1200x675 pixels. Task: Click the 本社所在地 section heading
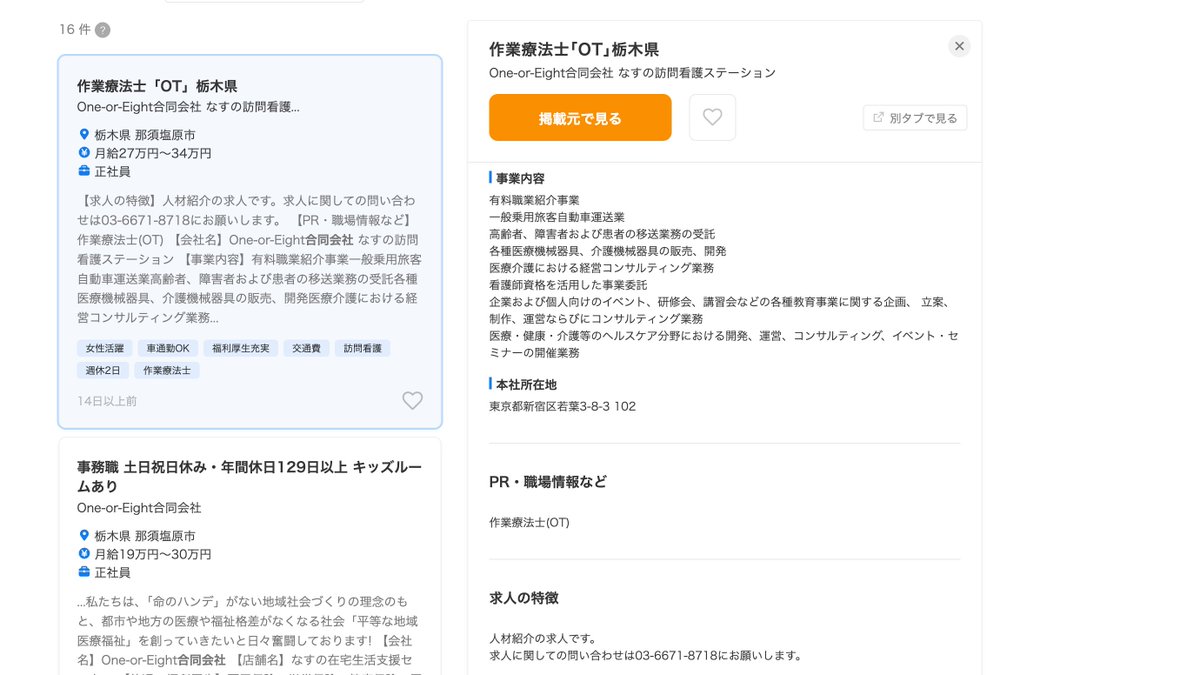tap(526, 384)
